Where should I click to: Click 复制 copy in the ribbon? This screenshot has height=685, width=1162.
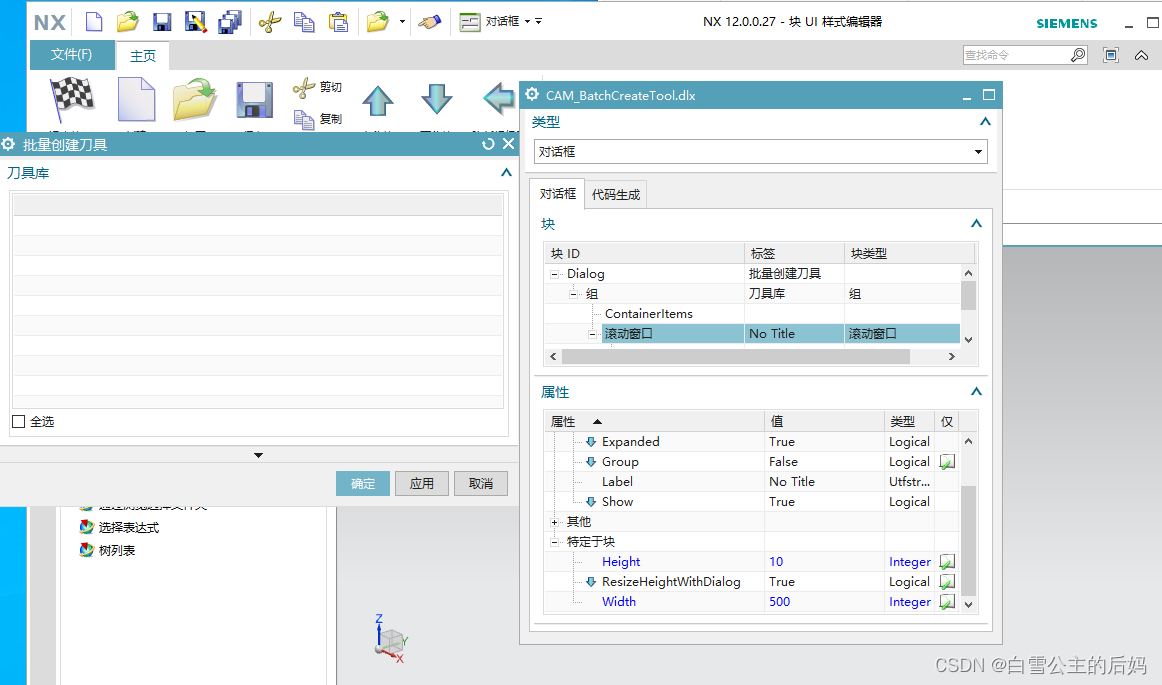tap(318, 119)
